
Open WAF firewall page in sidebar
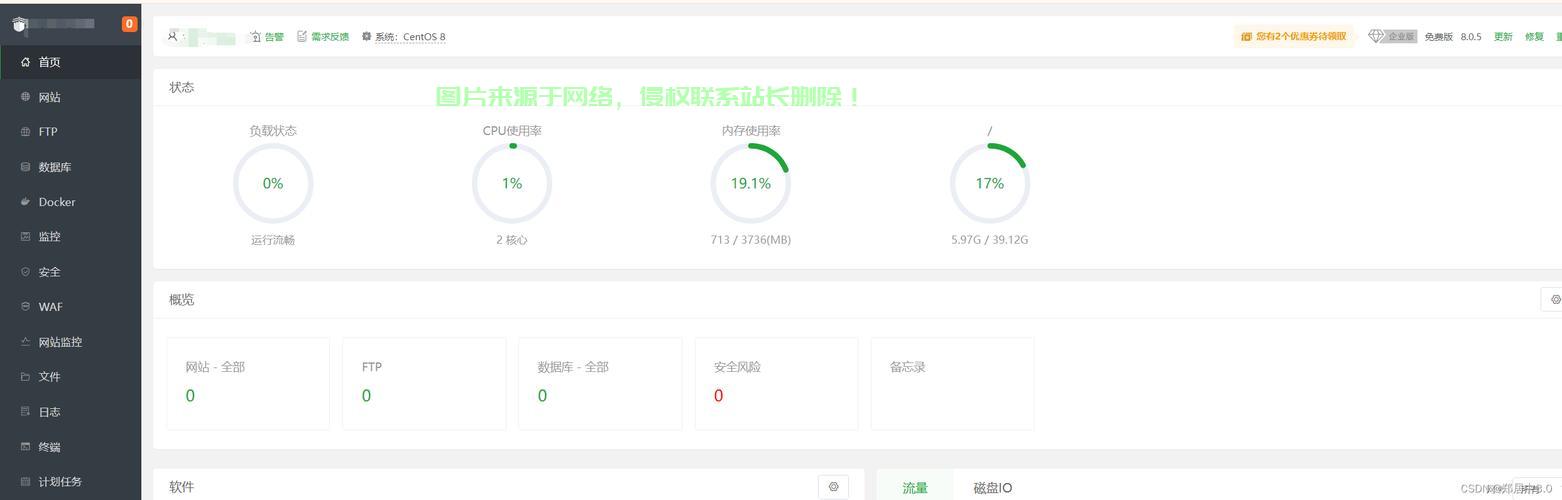pyautogui.click(x=50, y=307)
